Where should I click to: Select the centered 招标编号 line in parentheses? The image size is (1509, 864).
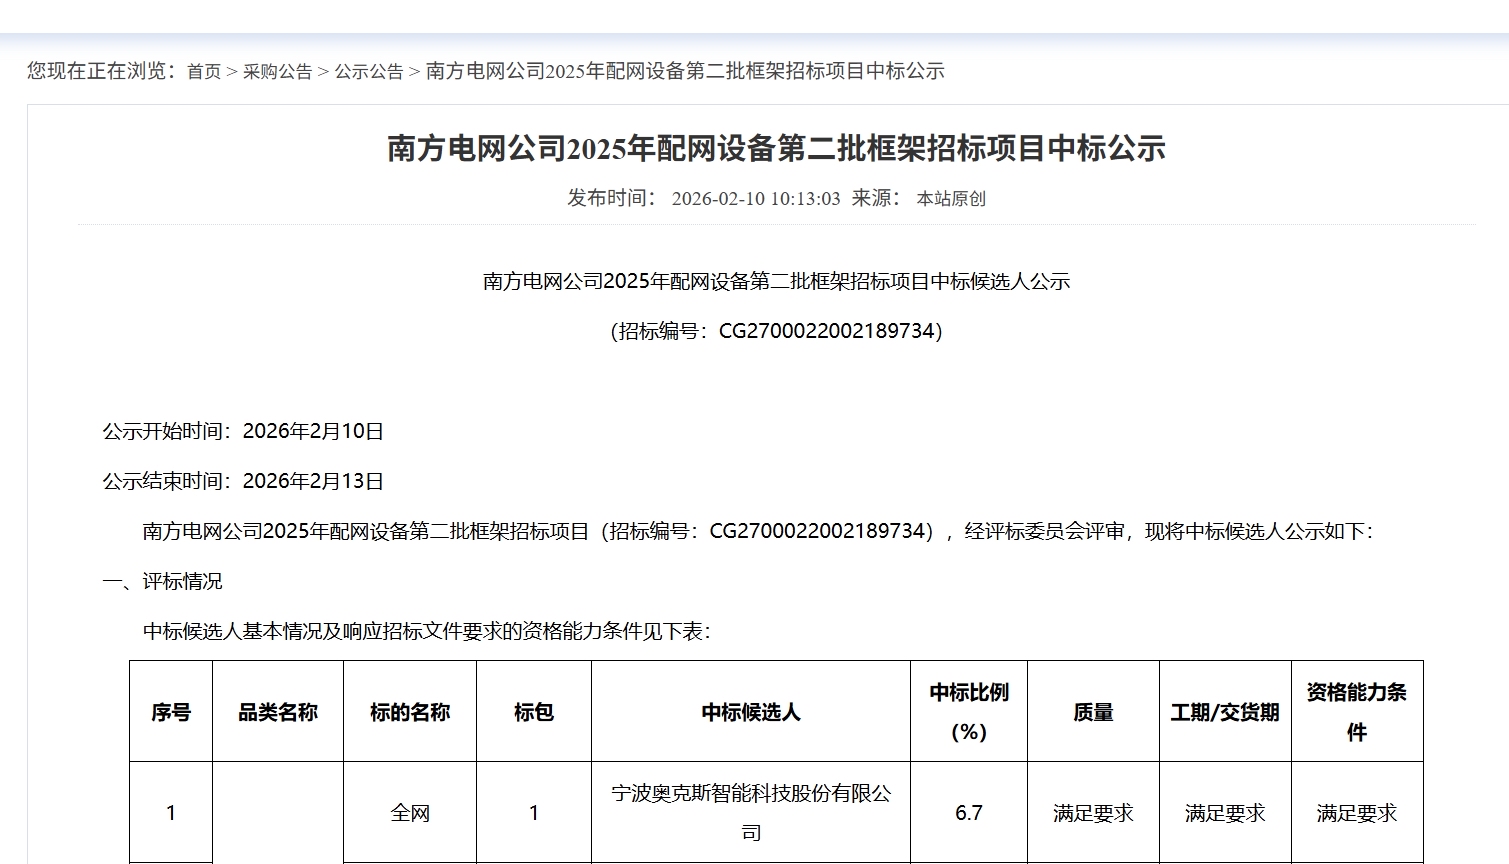coord(777,331)
